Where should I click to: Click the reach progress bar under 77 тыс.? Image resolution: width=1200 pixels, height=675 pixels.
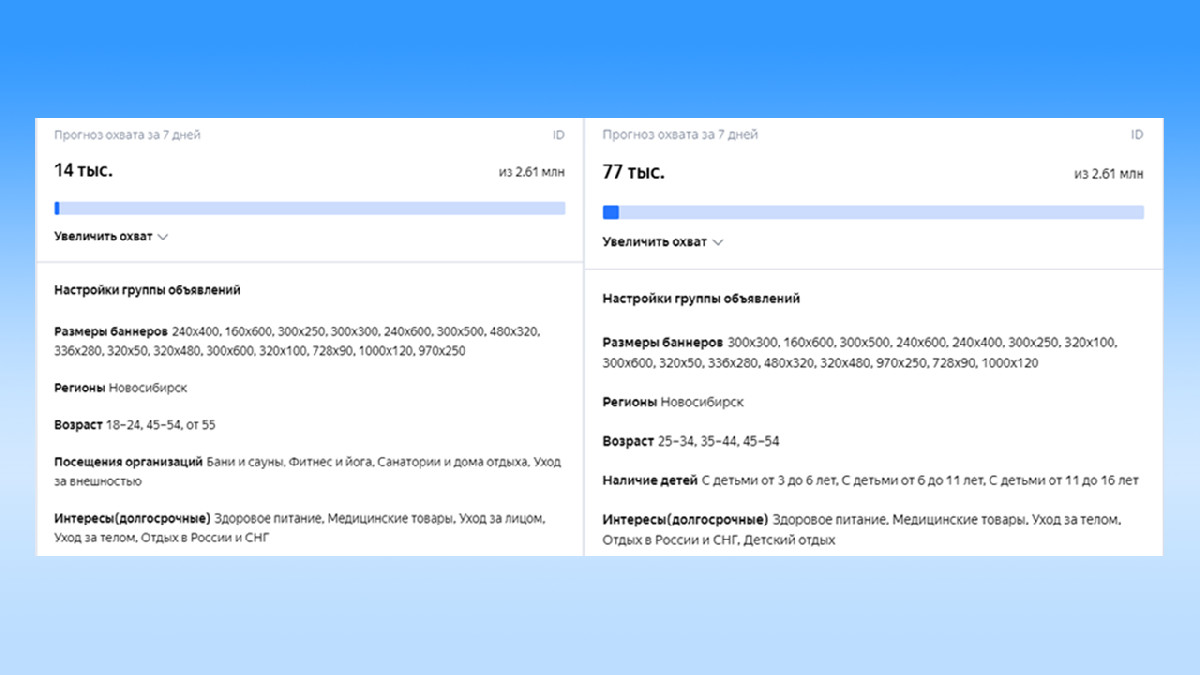tap(873, 212)
